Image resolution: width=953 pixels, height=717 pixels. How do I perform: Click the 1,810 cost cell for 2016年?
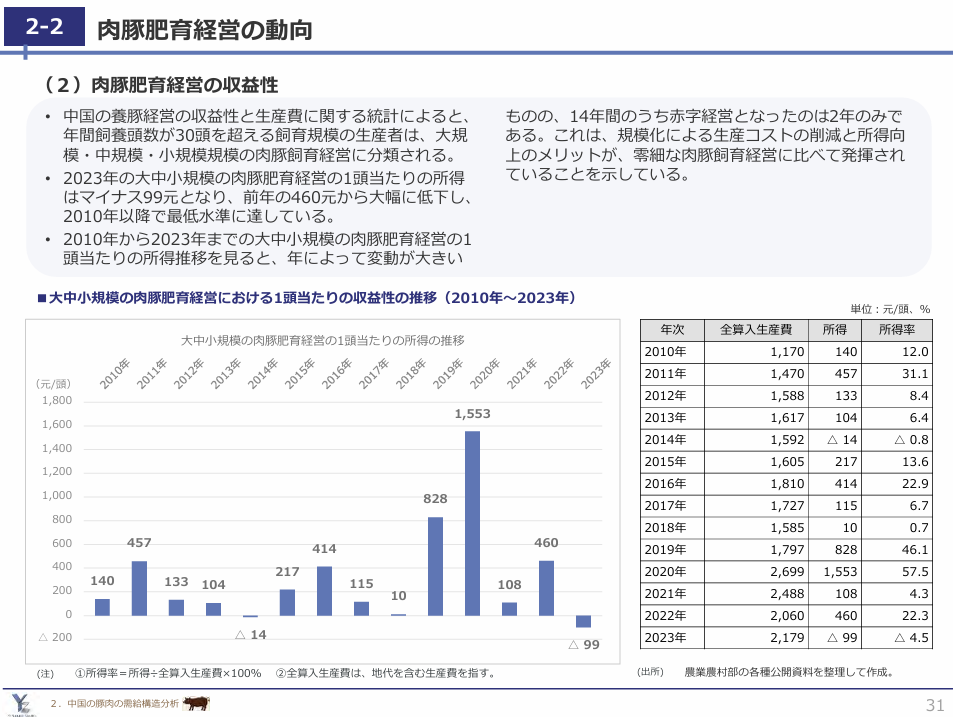point(756,484)
